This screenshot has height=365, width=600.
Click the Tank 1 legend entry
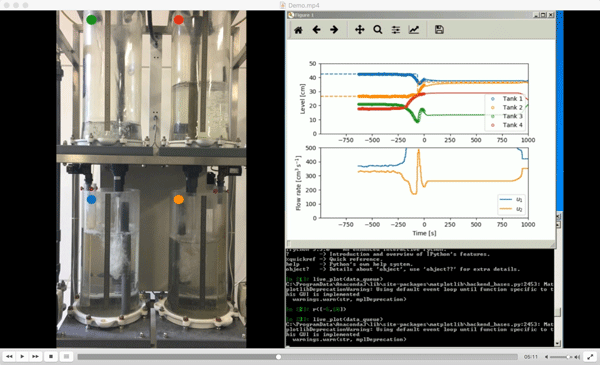pyautogui.click(x=506, y=99)
